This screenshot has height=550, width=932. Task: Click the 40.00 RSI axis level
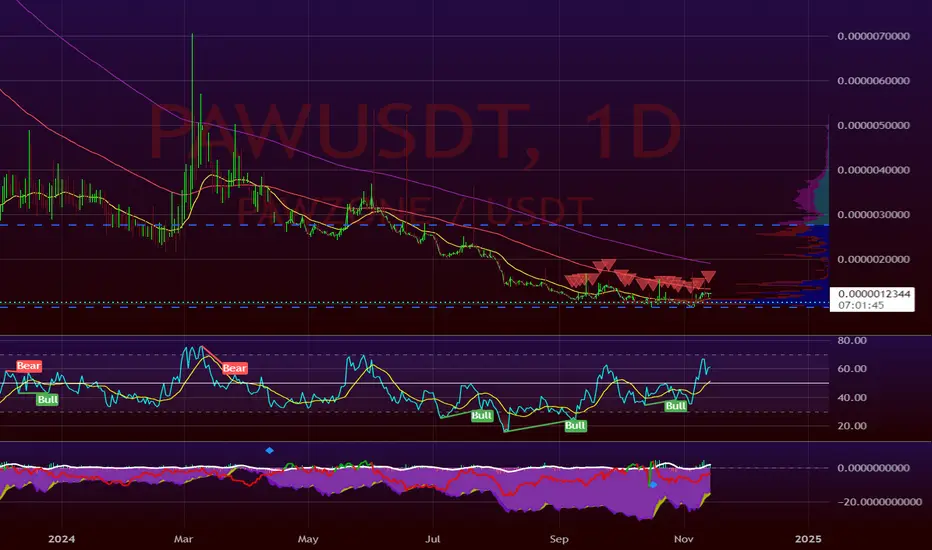852,397
